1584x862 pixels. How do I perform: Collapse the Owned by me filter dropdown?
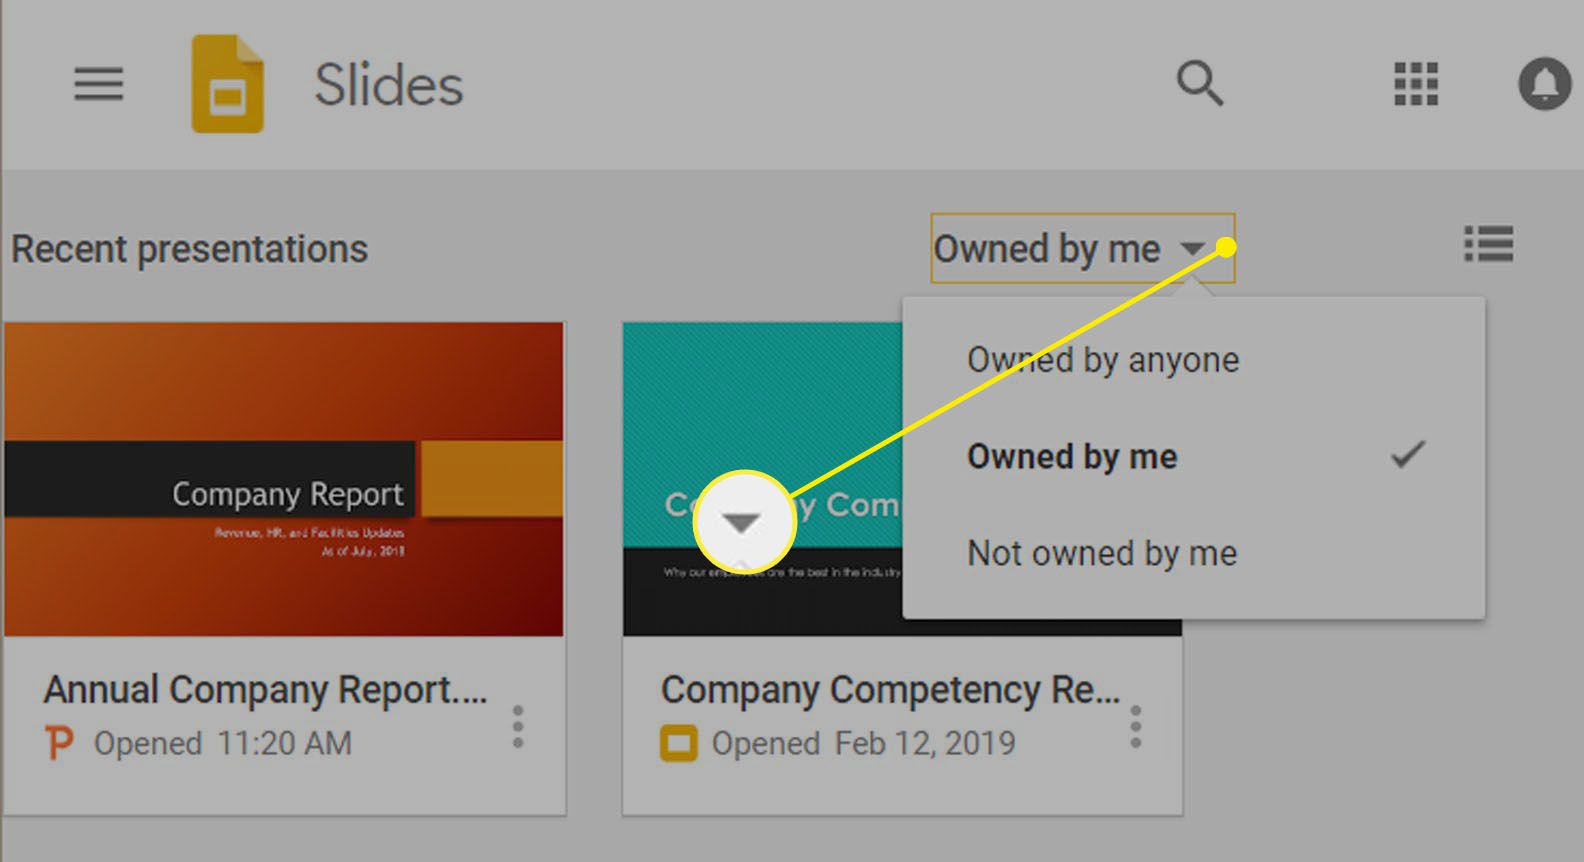(1083, 248)
